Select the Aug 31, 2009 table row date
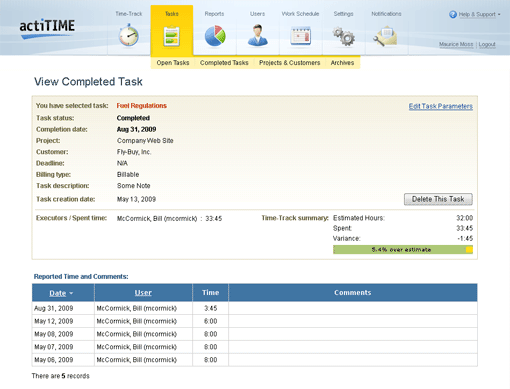The height and width of the screenshot is (389, 510). pos(54,308)
